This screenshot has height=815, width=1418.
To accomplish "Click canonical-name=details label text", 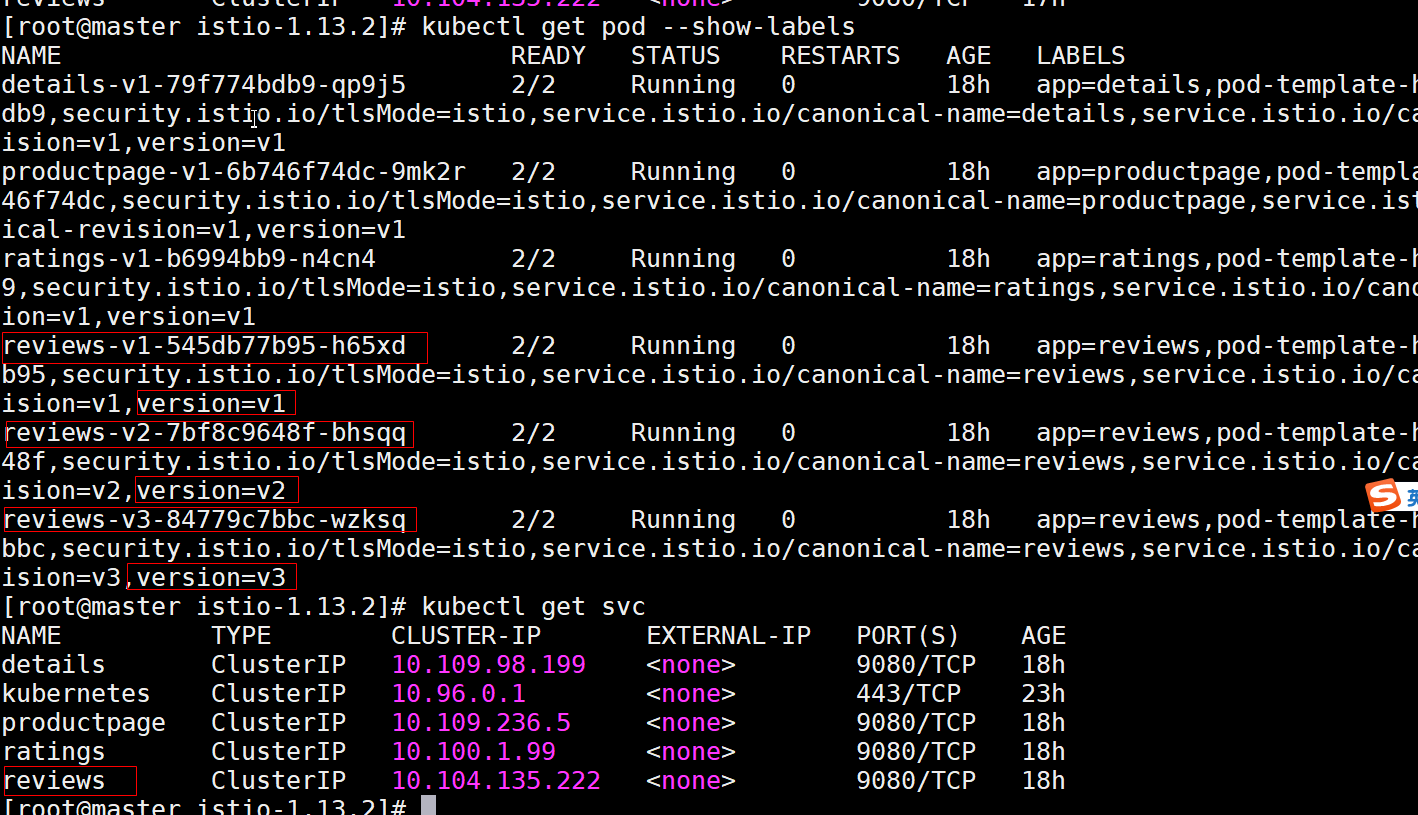I will (962, 114).
